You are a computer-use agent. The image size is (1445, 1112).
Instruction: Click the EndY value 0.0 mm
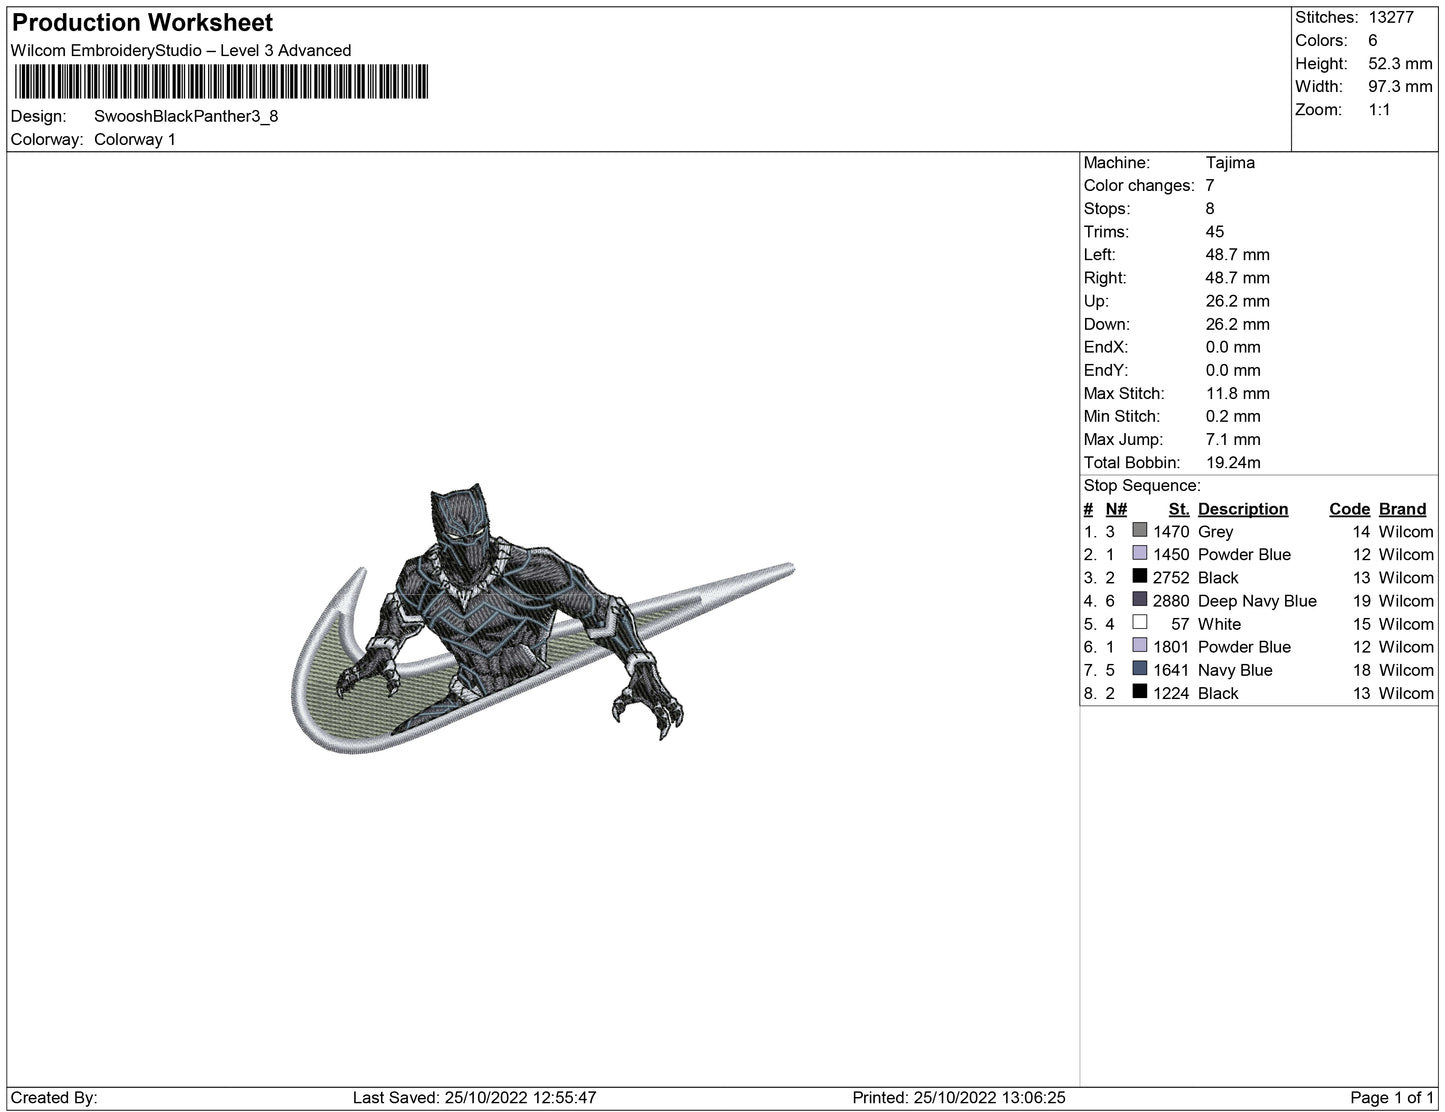tap(1233, 369)
